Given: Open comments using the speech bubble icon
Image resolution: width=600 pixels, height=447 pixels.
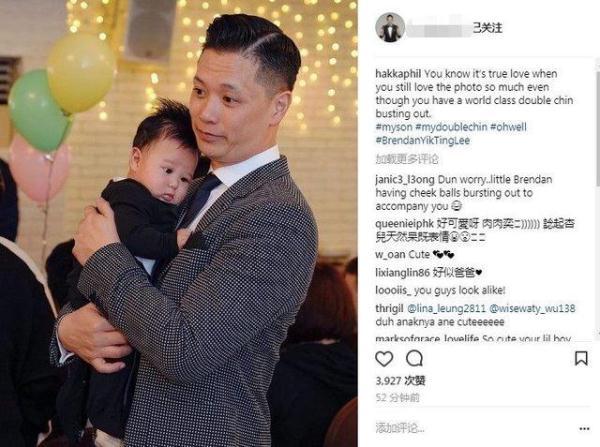Looking at the screenshot, I should 414,359.
